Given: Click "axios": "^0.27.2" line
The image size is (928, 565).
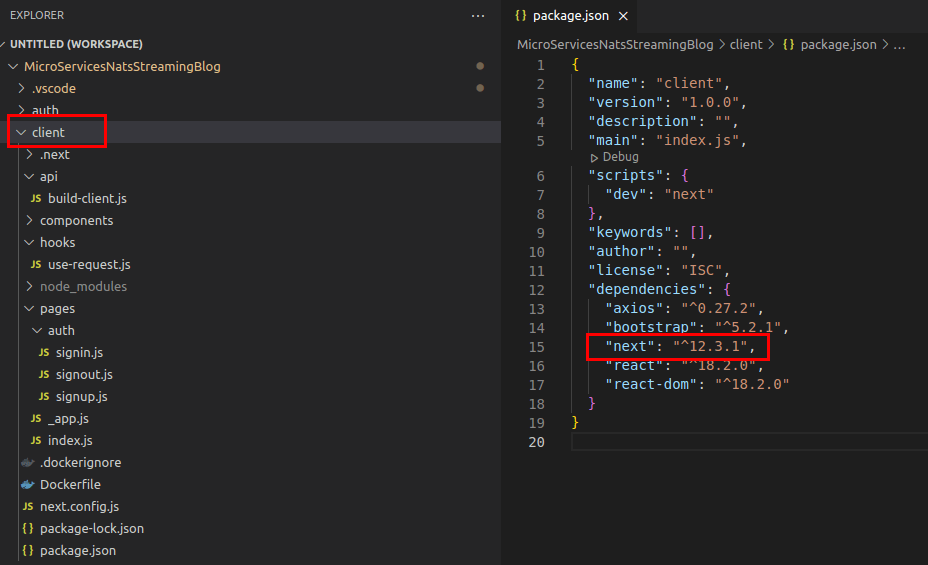Looking at the screenshot, I should [684, 309].
